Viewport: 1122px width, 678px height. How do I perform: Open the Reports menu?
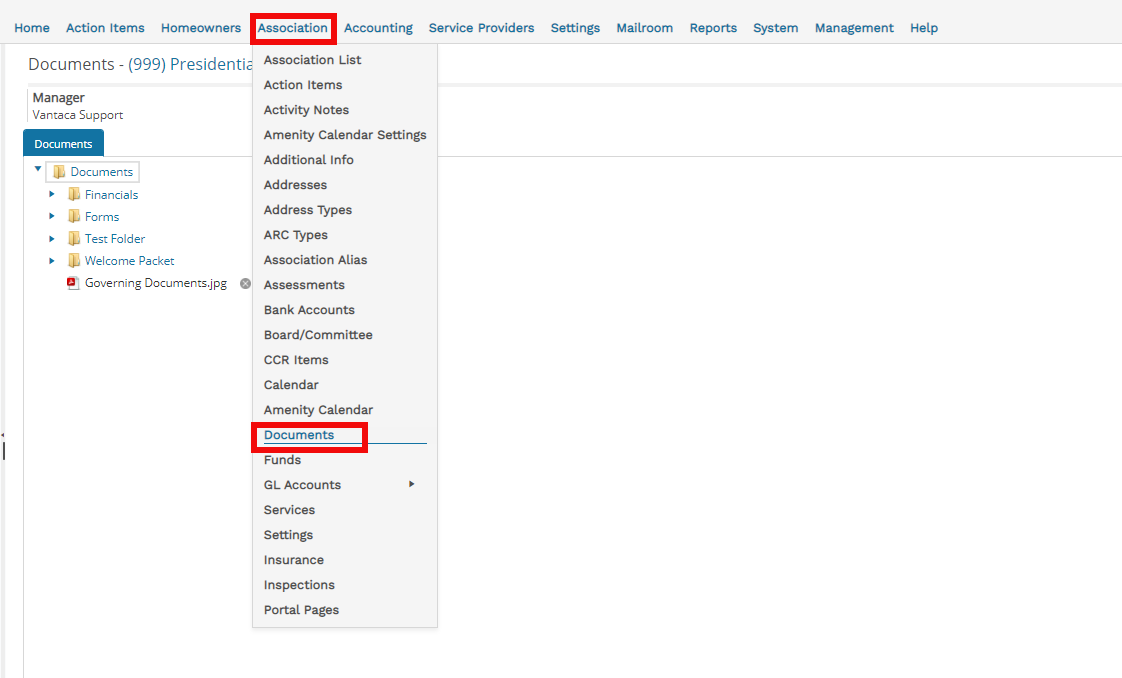[x=713, y=28]
